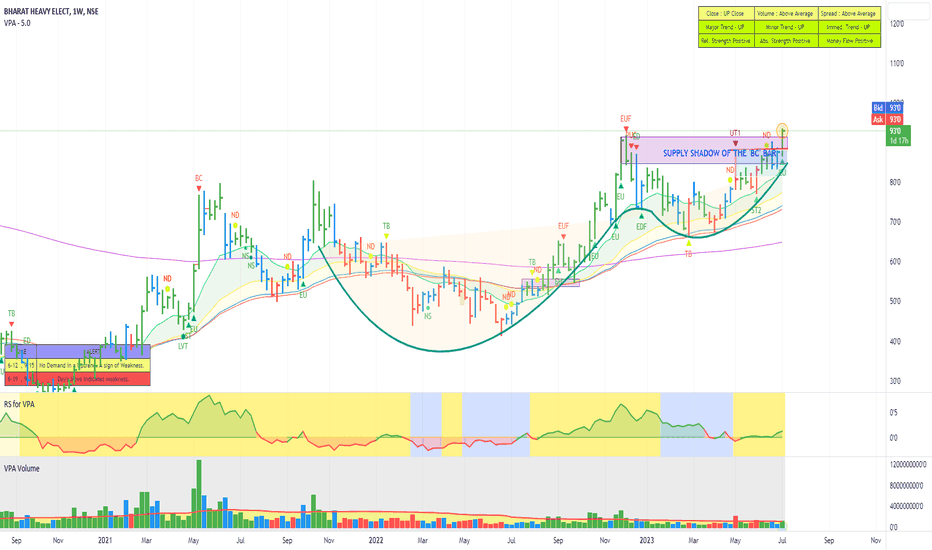Click the 'Minor Trend - UP' cell
The width and height of the screenshot is (932, 550).
pyautogui.click(x=786, y=27)
